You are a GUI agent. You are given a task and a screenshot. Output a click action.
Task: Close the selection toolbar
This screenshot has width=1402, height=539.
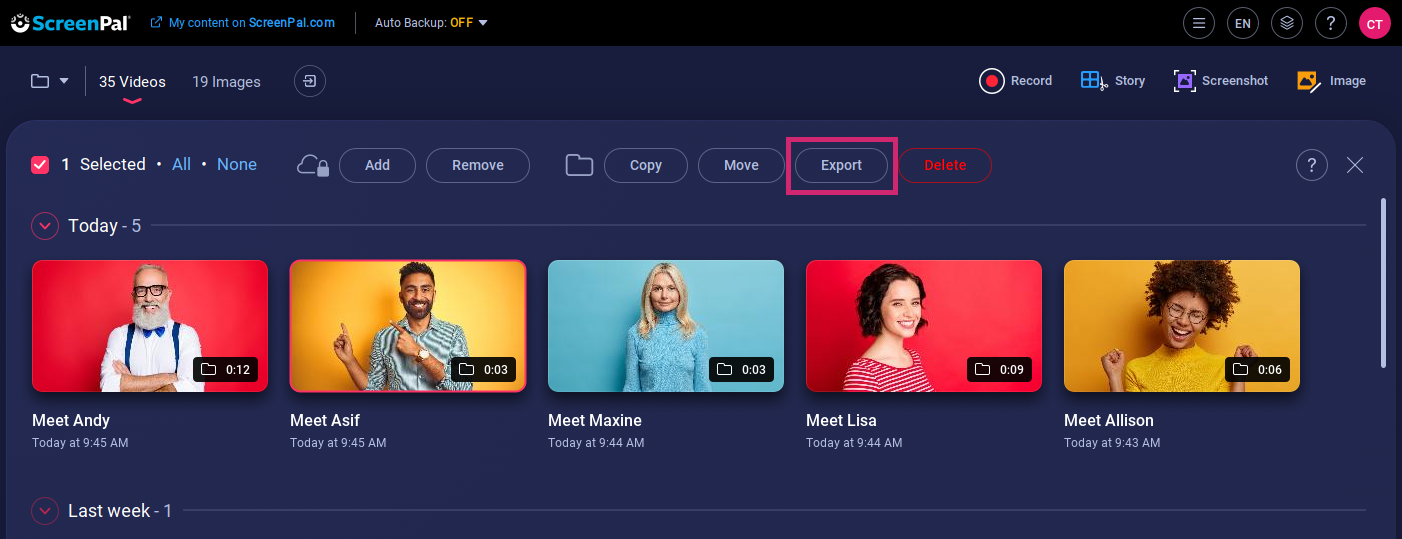click(1355, 165)
